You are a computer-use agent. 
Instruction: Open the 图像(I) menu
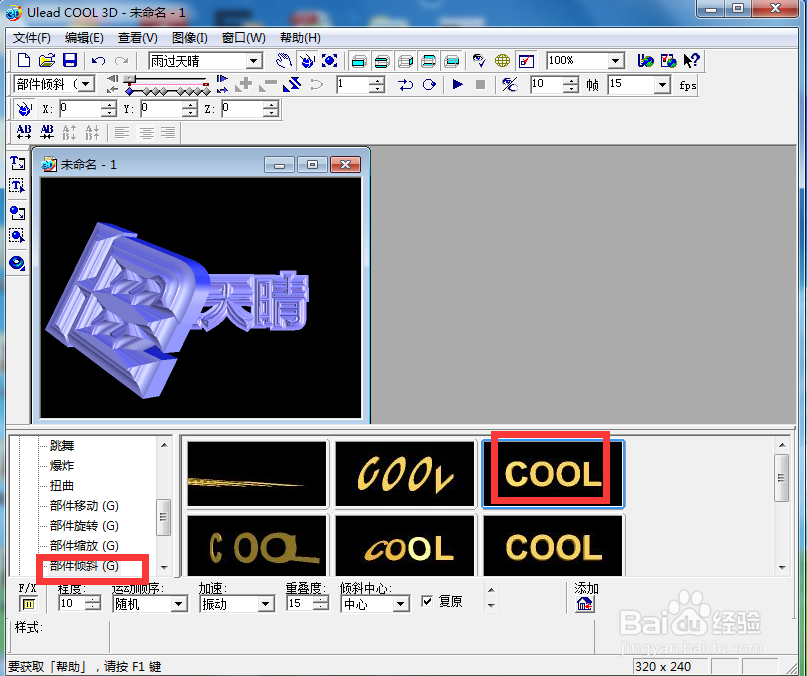[189, 38]
